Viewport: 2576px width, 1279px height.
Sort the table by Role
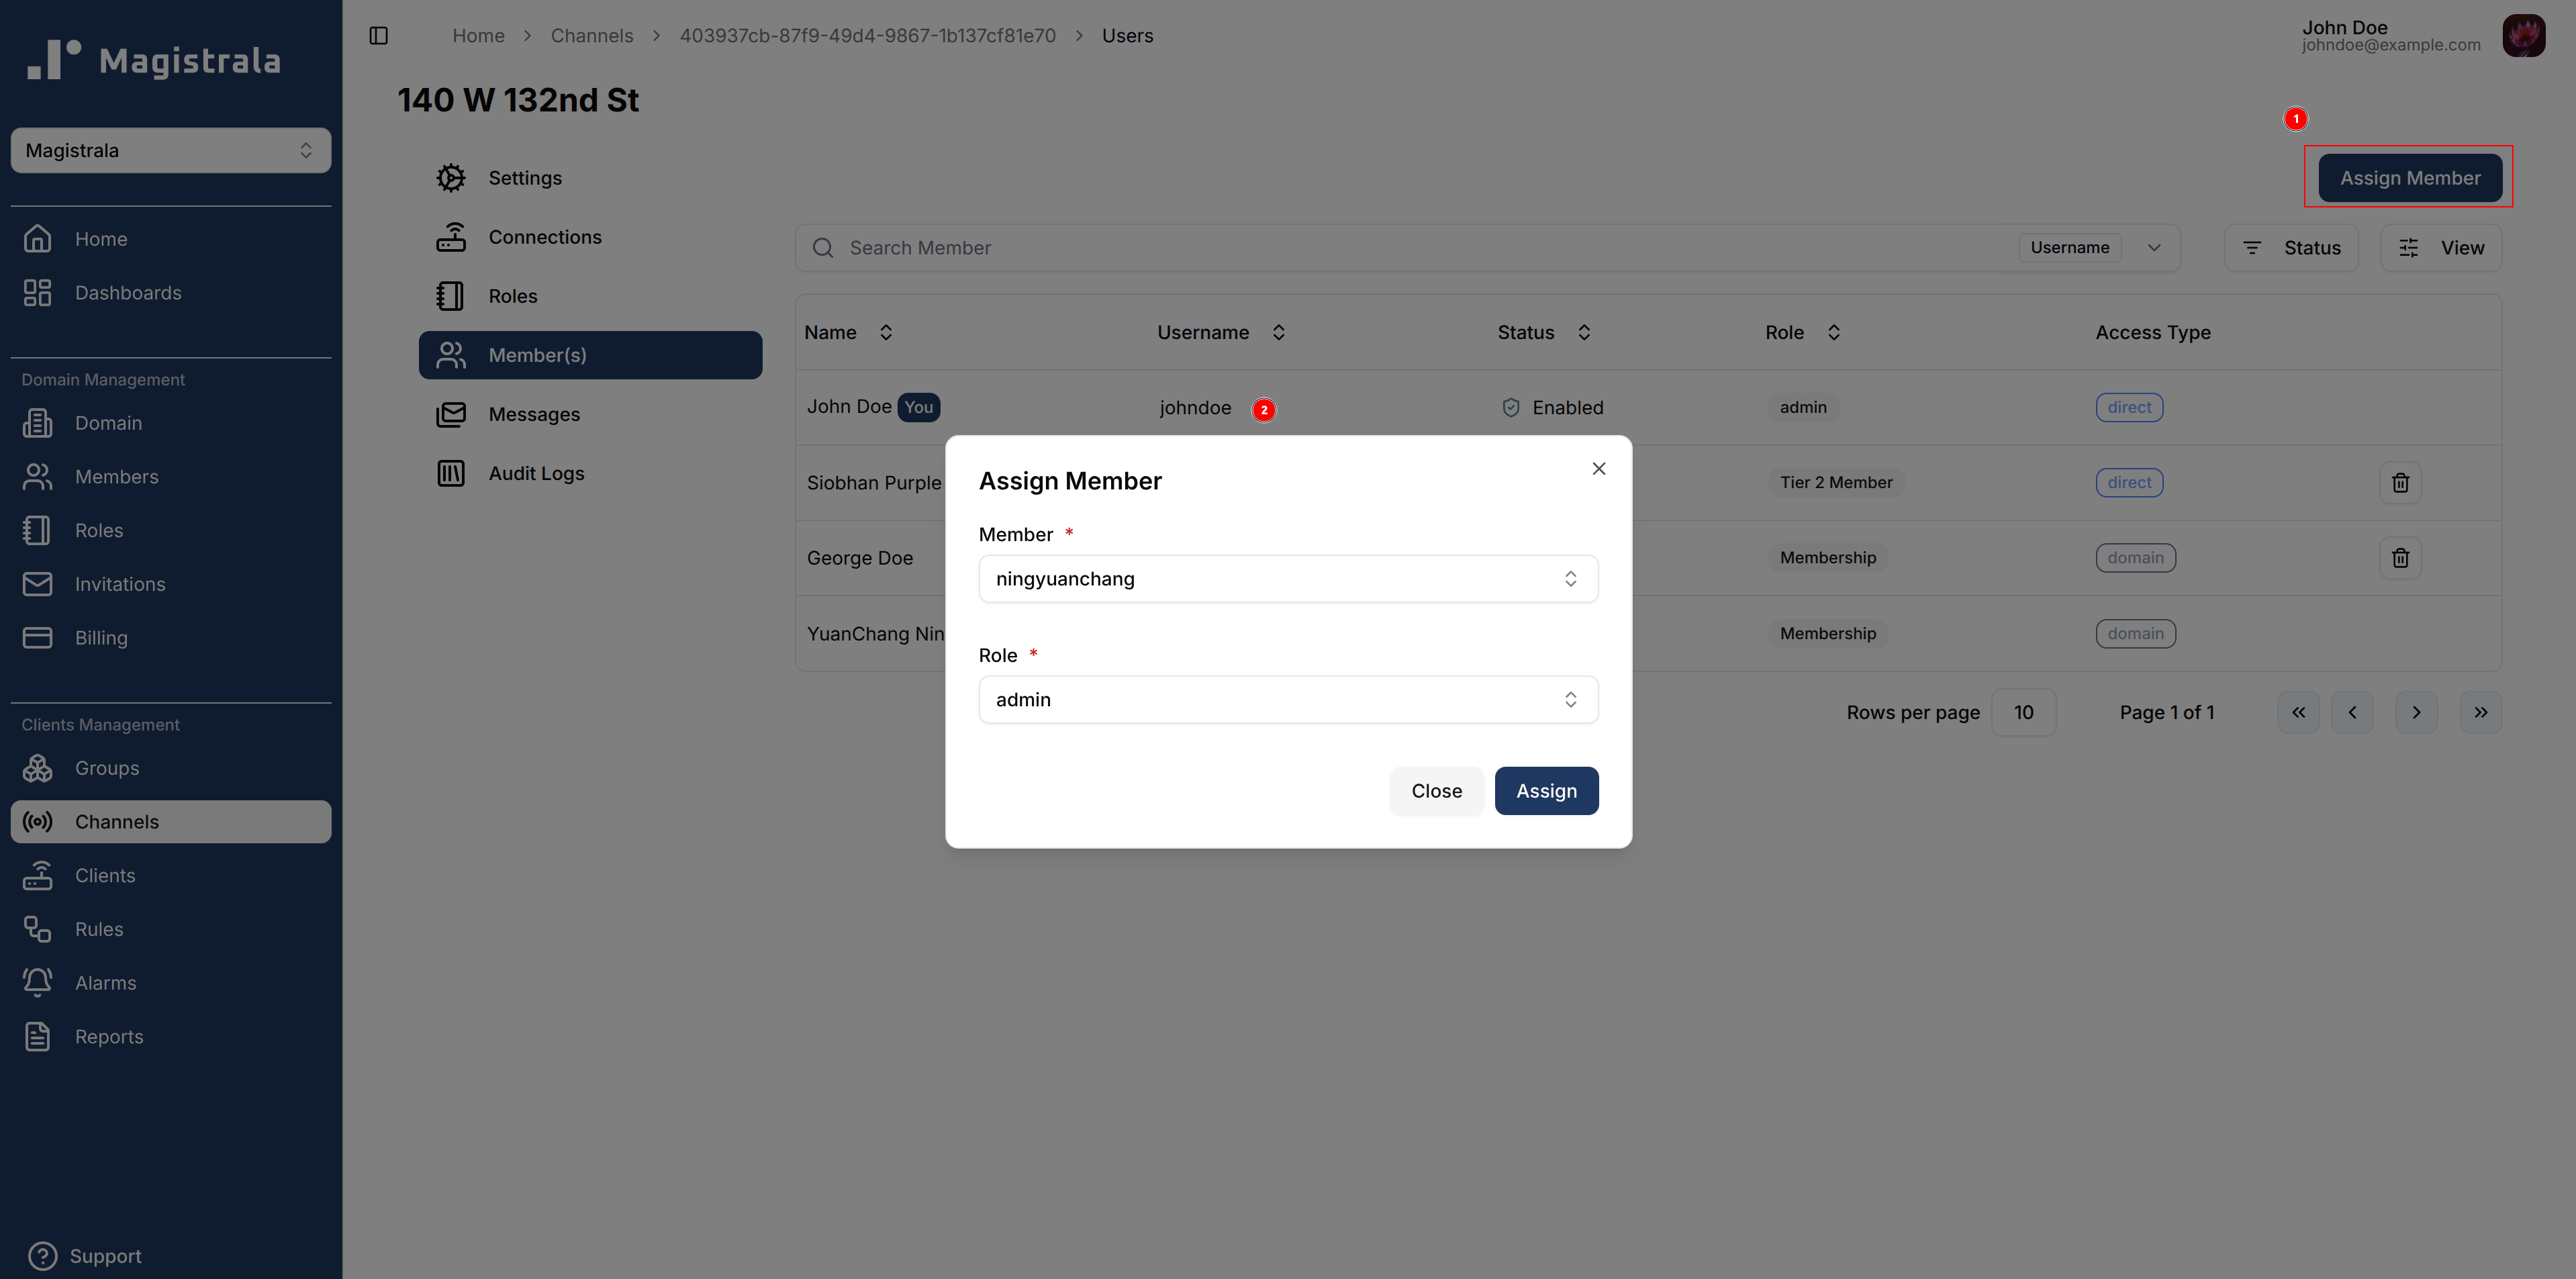(1802, 333)
